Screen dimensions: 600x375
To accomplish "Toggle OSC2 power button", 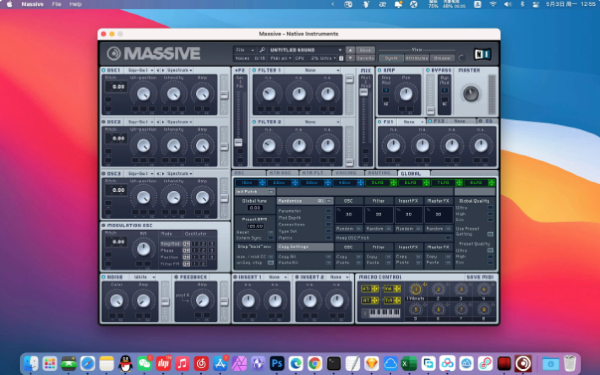I will (x=104, y=122).
